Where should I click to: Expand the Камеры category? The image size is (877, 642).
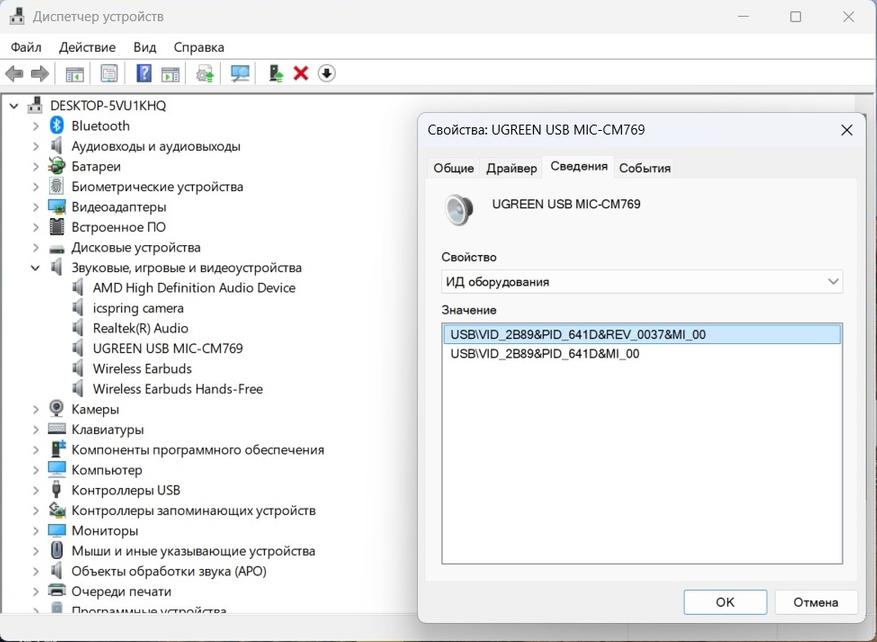coord(36,409)
